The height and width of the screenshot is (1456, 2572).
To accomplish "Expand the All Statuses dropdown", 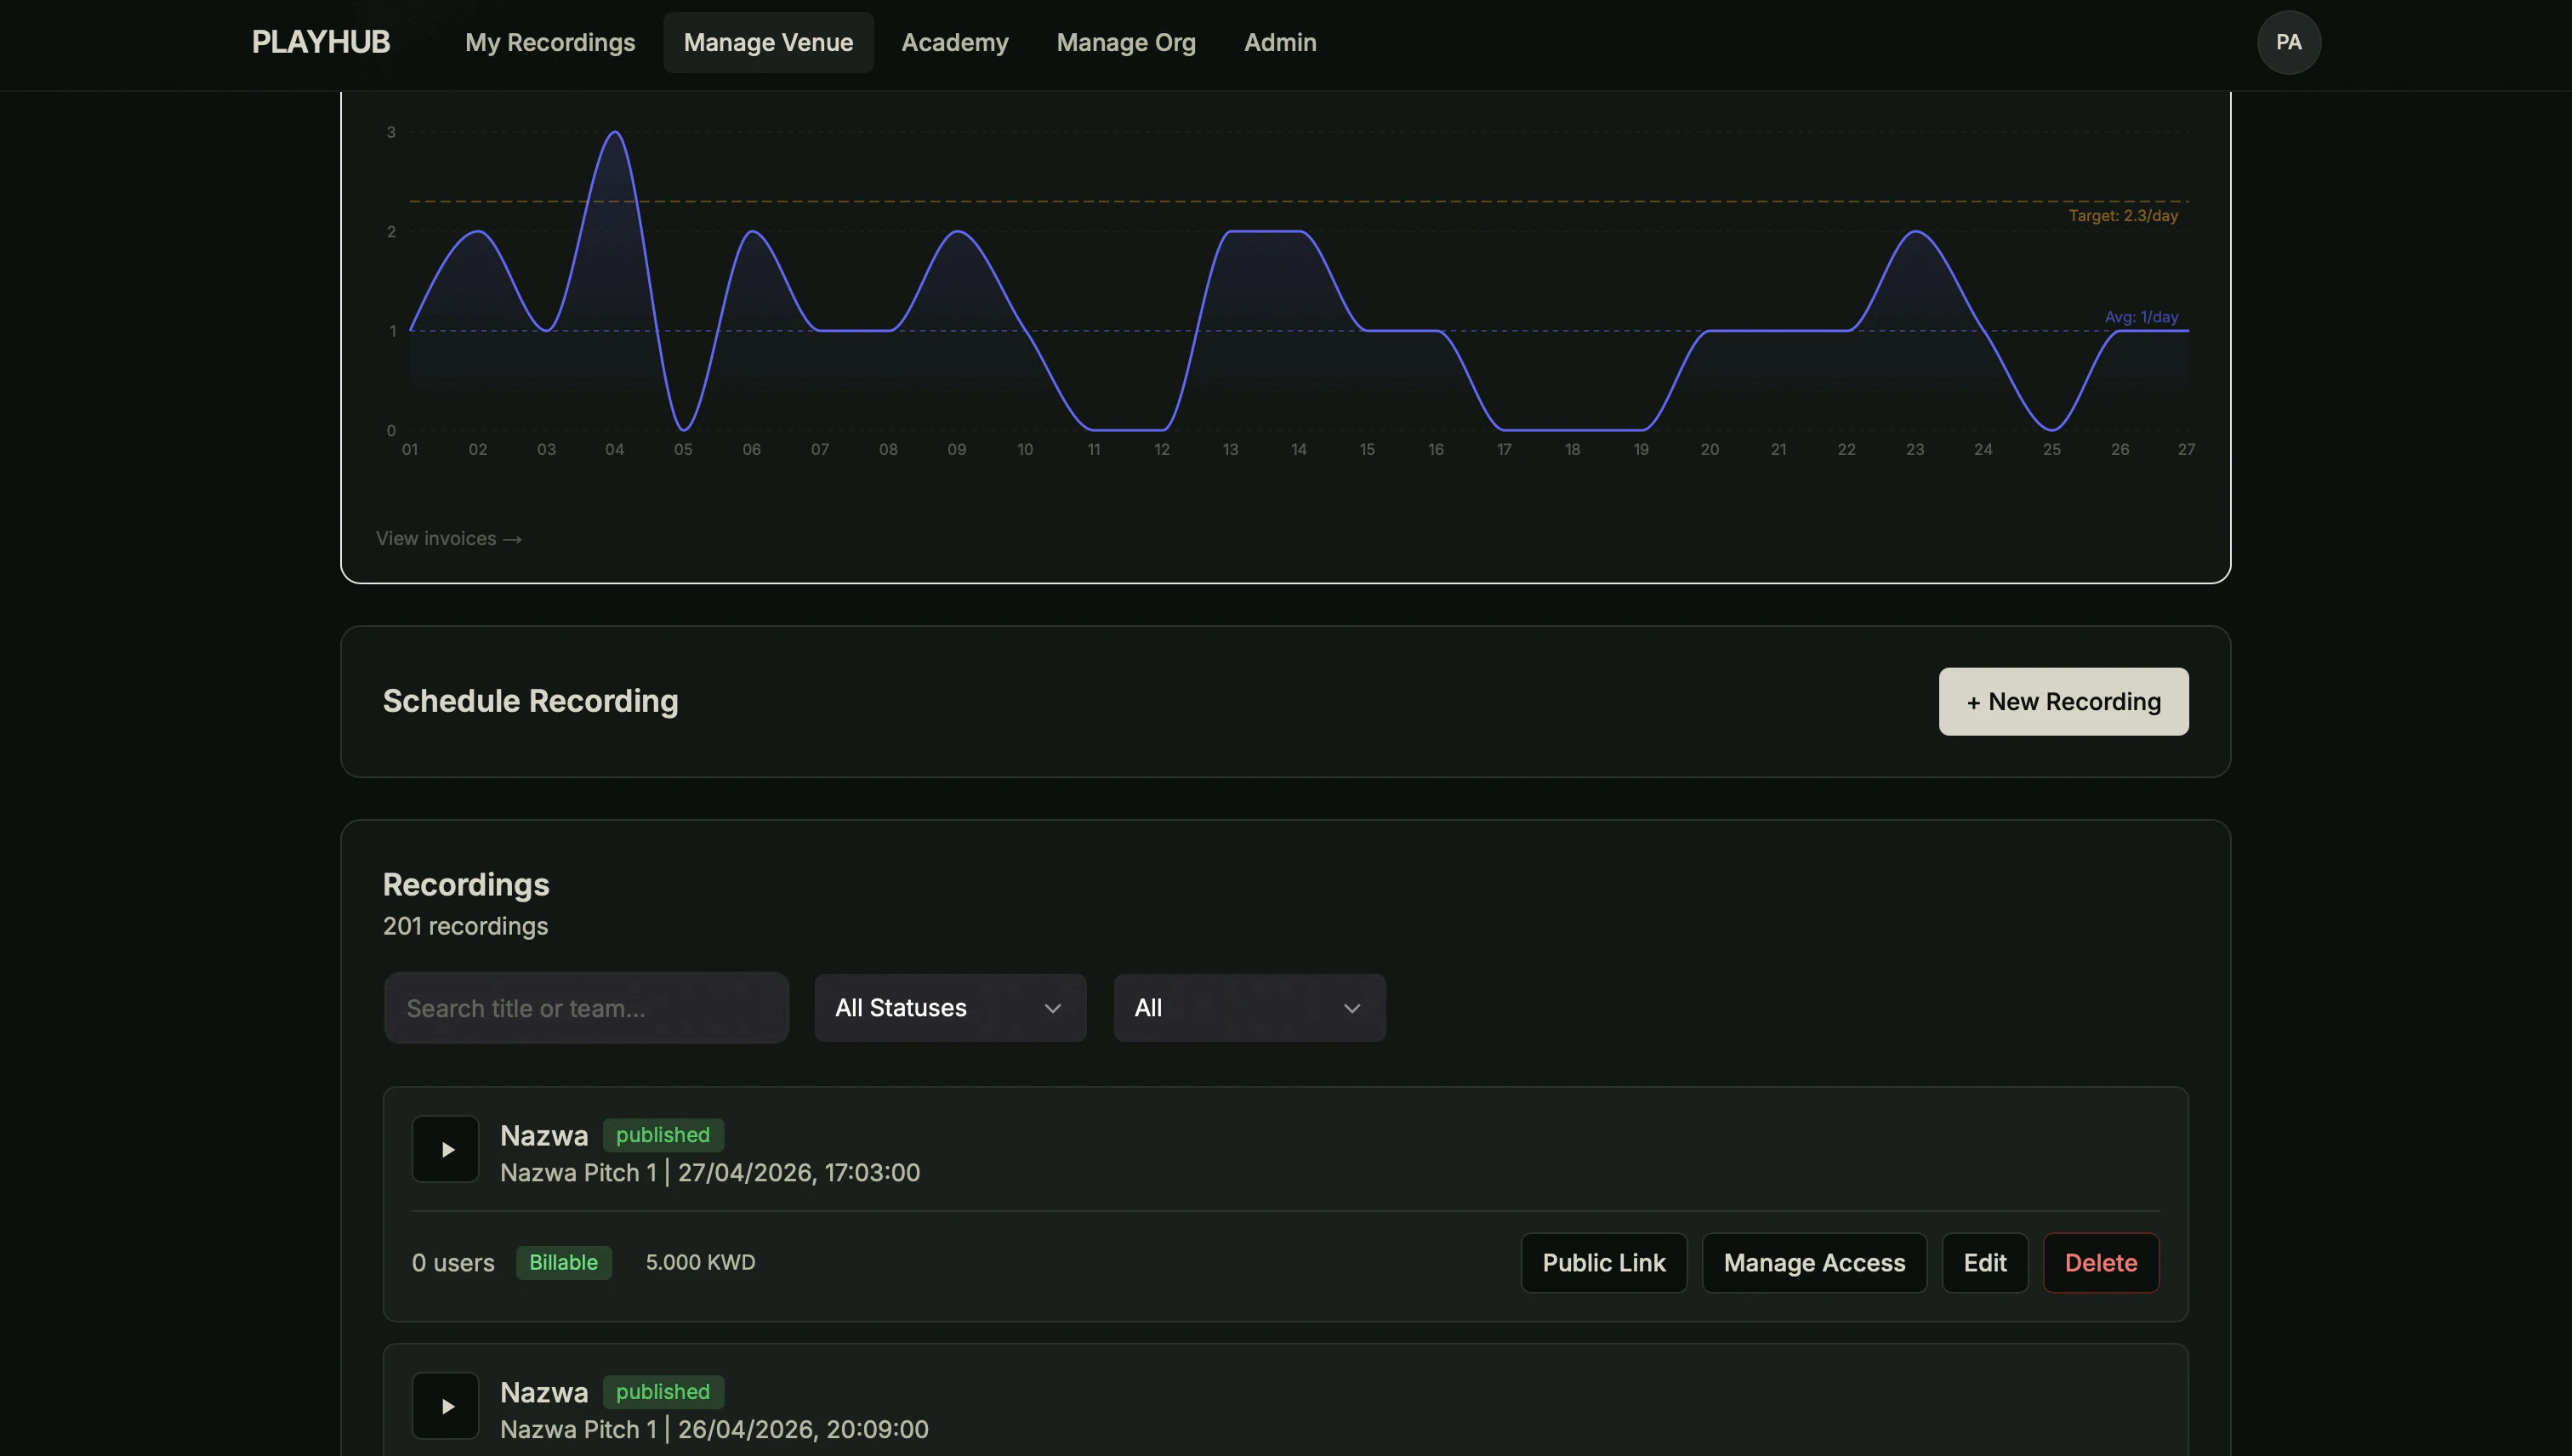I will 948,1007.
